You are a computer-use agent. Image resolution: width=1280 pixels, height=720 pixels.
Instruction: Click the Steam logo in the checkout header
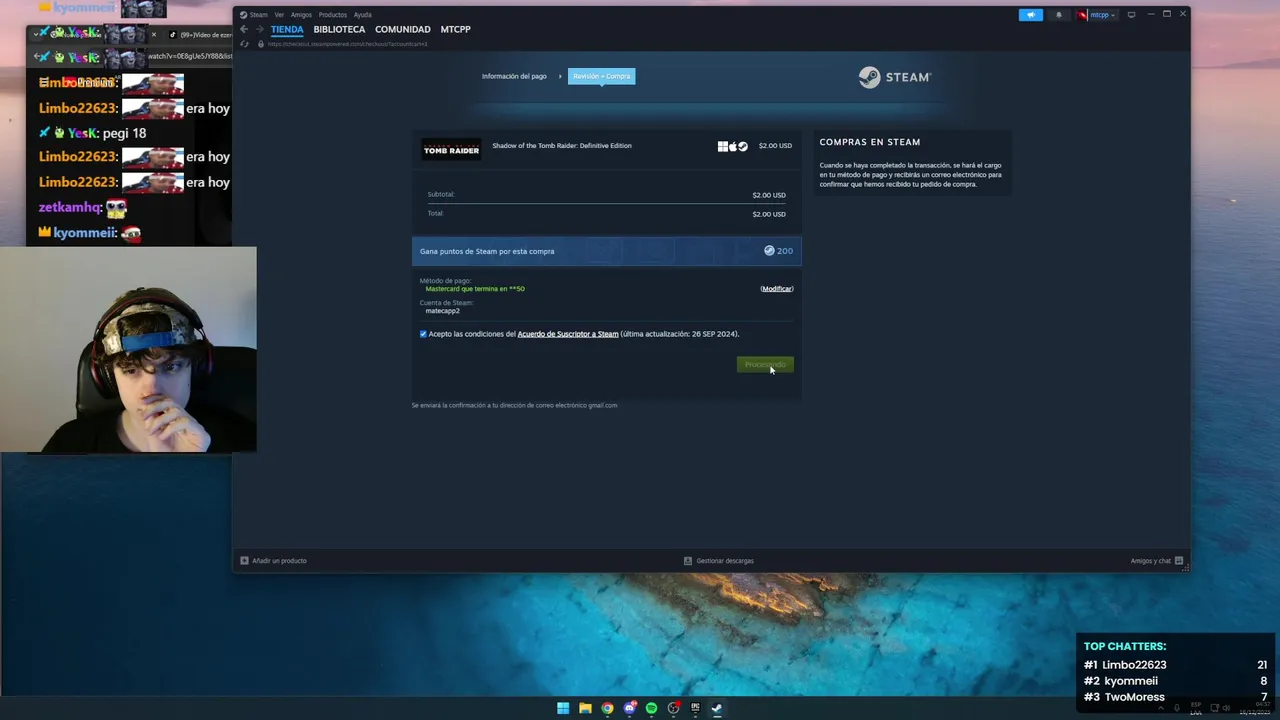(894, 77)
